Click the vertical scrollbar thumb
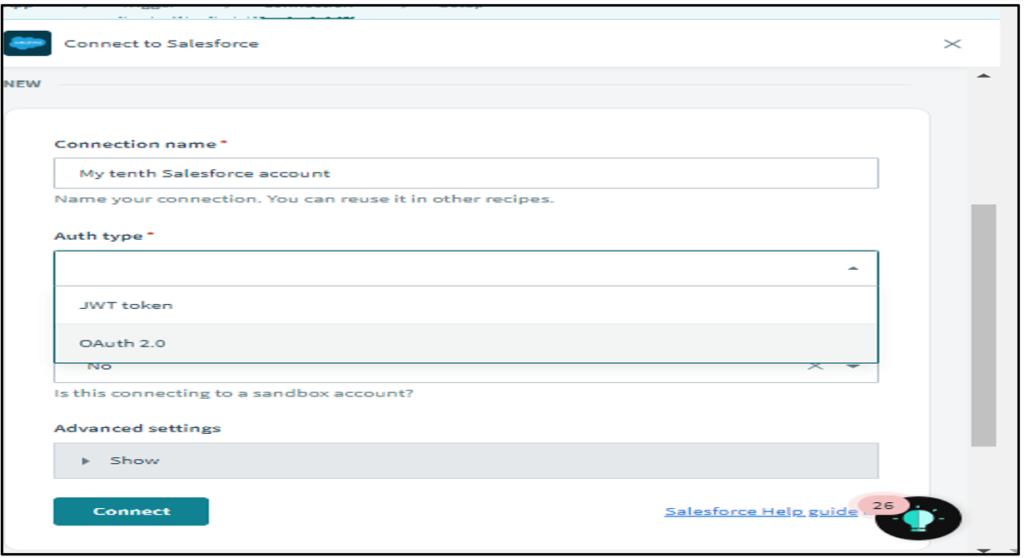1024x558 pixels. pos(983,325)
